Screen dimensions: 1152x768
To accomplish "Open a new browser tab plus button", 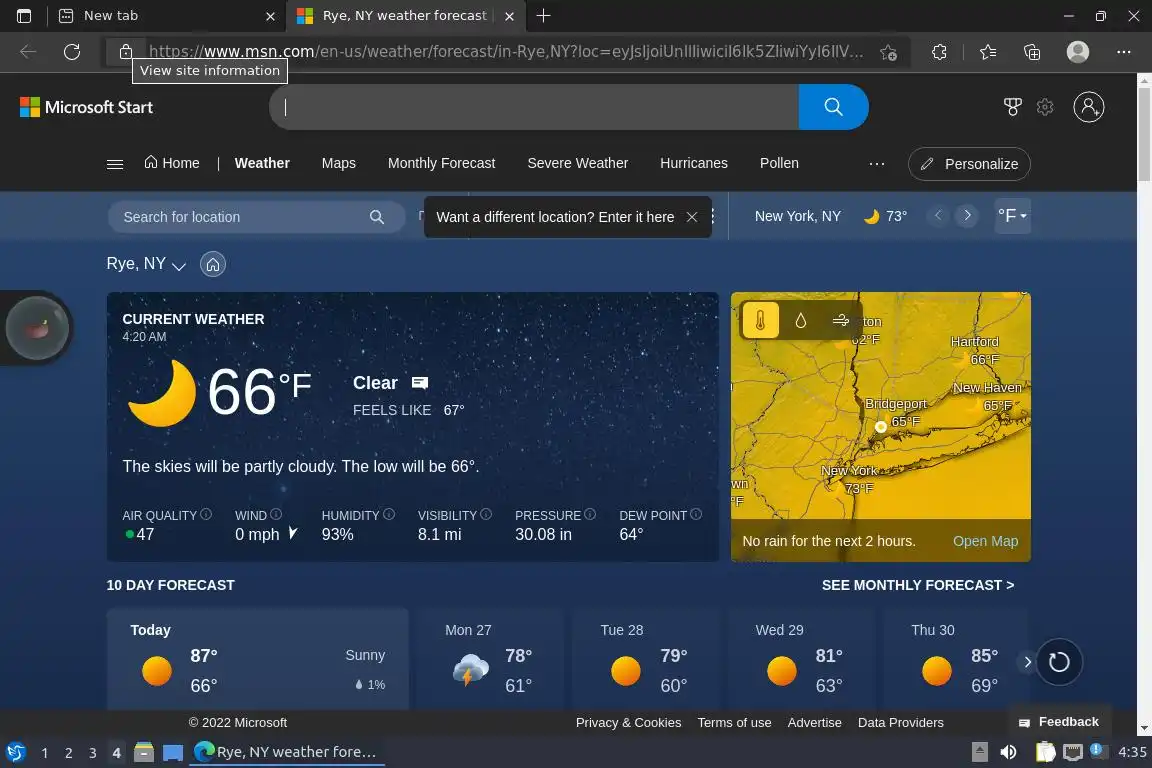I will (x=543, y=15).
